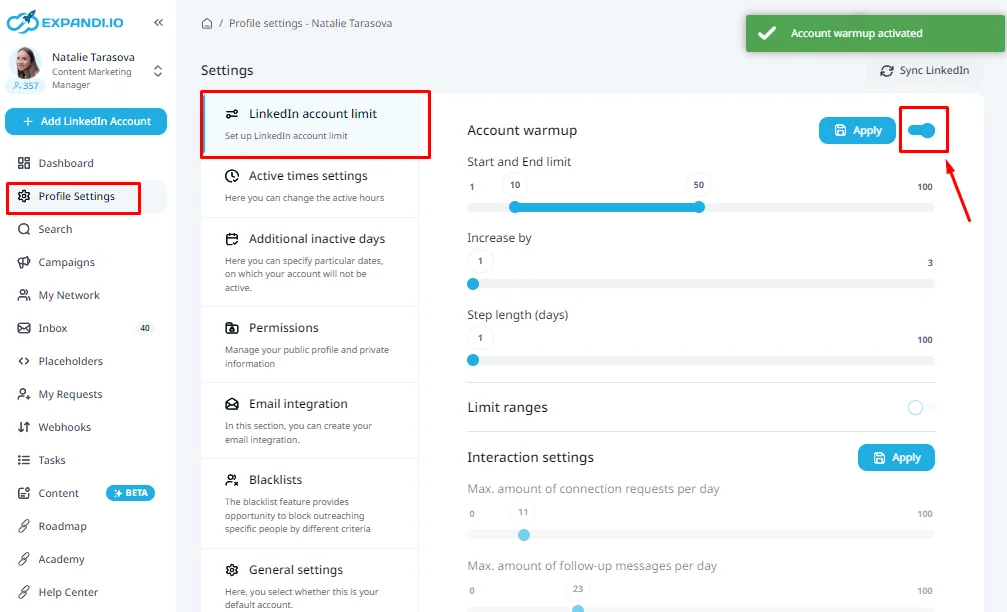
Task: Click the Add LinkedIn Account button
Action: click(x=86, y=121)
